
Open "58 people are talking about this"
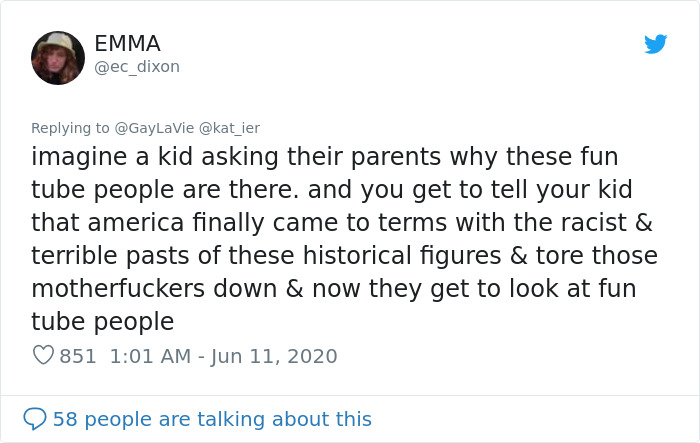(212, 419)
